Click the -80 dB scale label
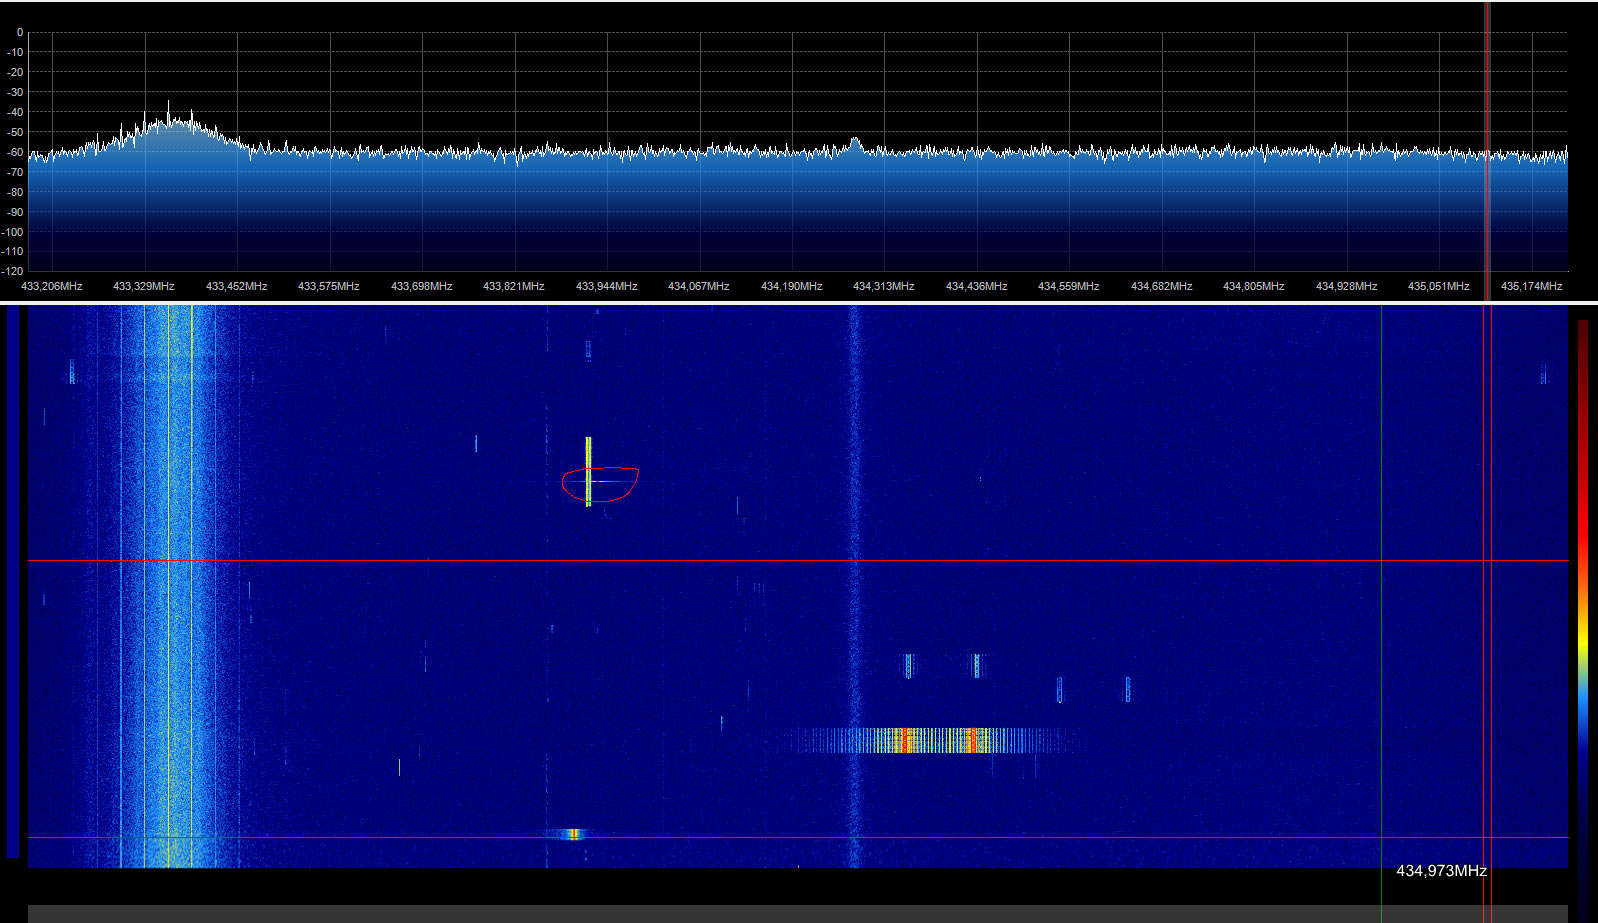Image resolution: width=1598 pixels, height=923 pixels. (14, 192)
